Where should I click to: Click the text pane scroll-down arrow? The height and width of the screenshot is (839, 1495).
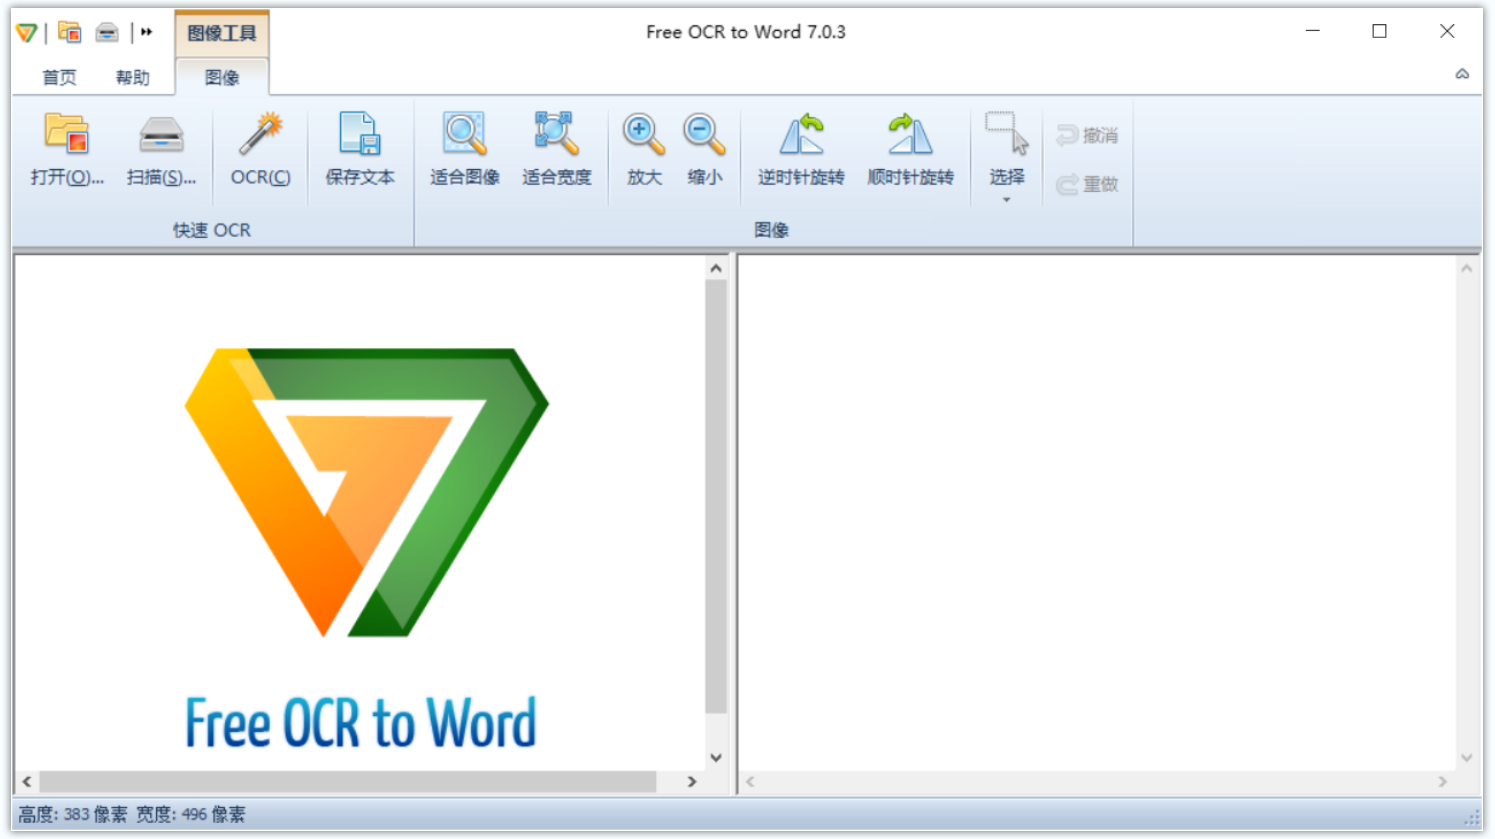(1466, 758)
